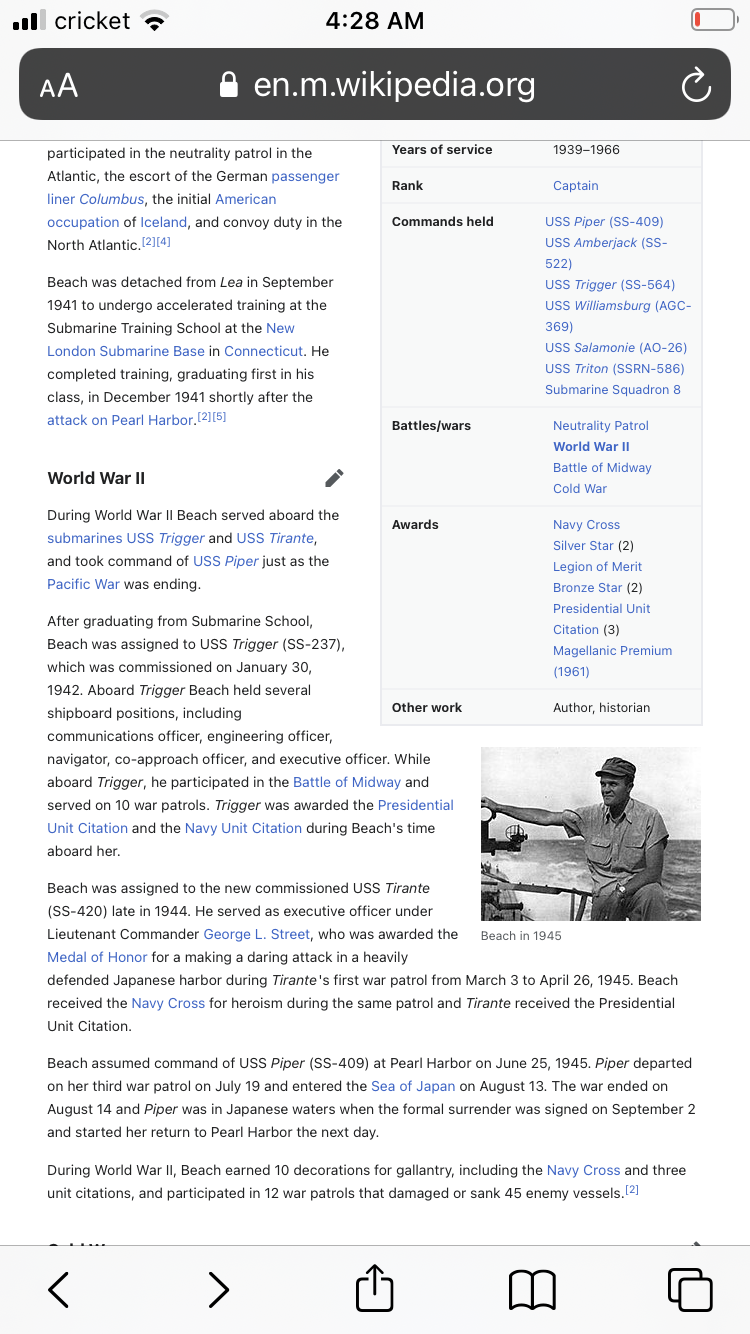Open Silver Star link
Image resolution: width=750 pixels, height=1334 pixels.
pyautogui.click(x=583, y=546)
